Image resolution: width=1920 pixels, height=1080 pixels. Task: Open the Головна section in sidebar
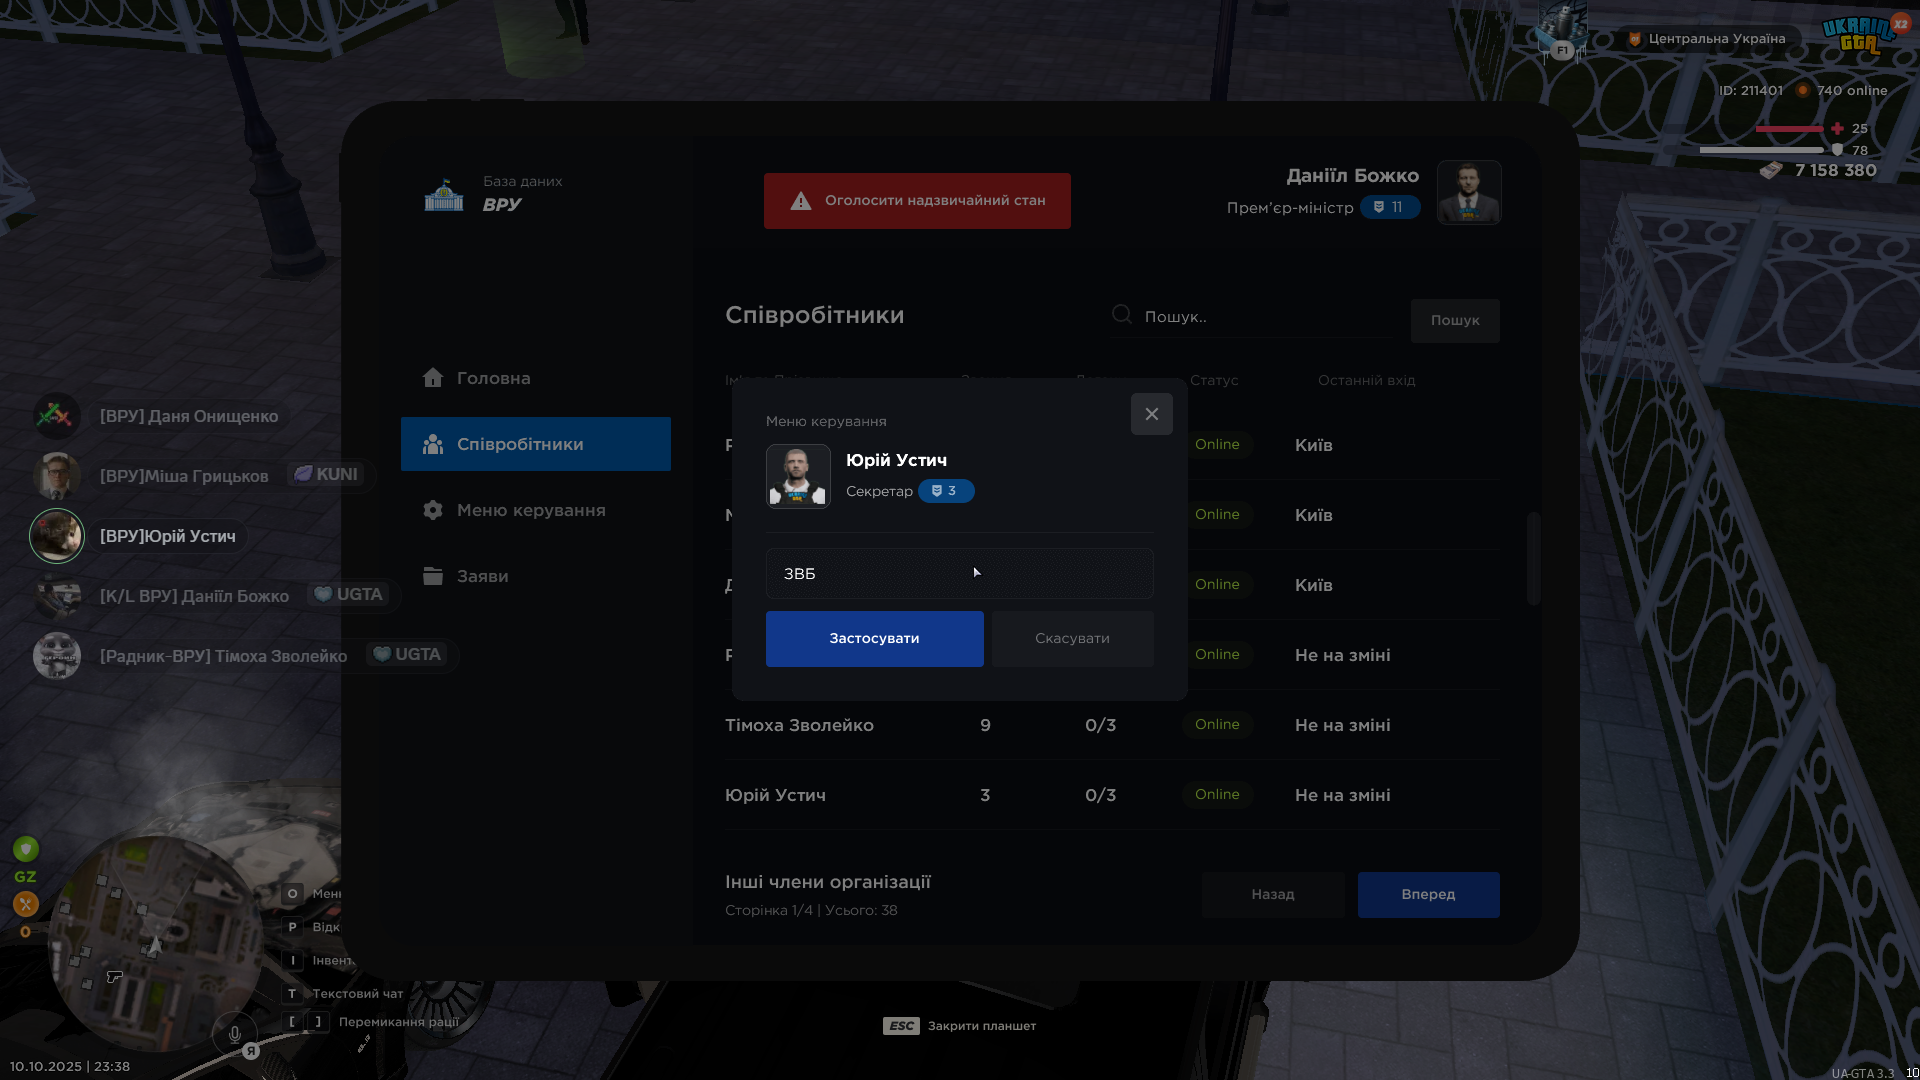[x=477, y=378]
